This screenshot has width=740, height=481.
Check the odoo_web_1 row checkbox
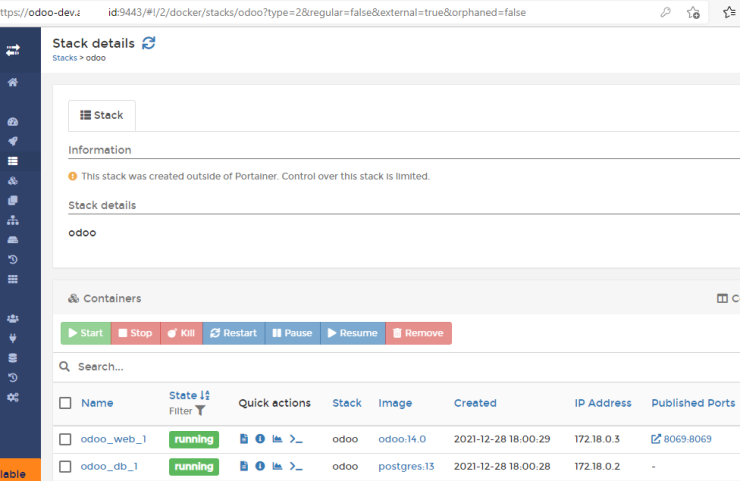click(x=65, y=439)
